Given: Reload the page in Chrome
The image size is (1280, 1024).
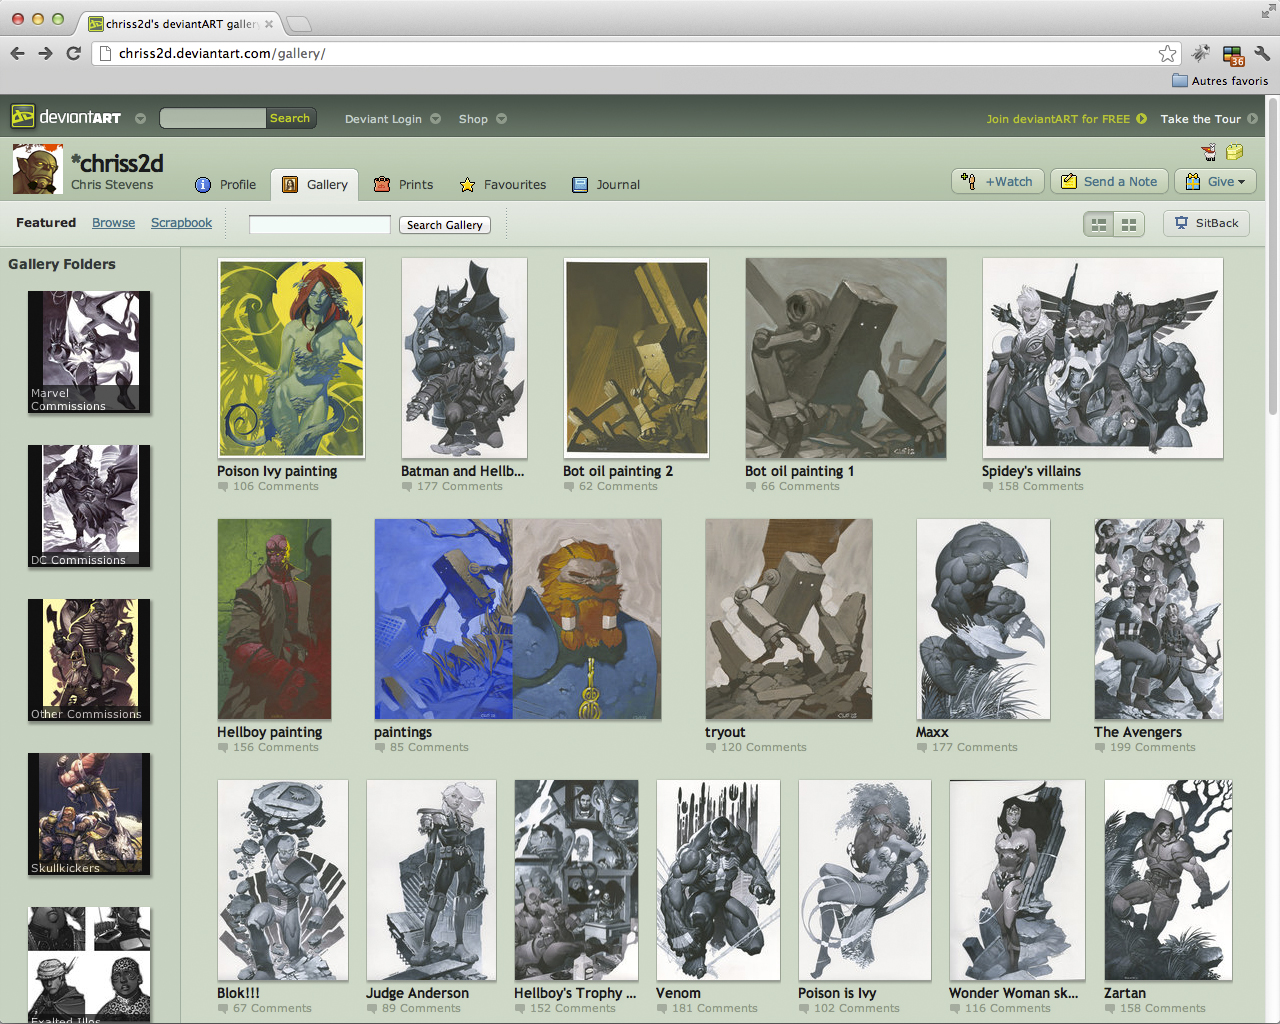Looking at the screenshot, I should (73, 53).
